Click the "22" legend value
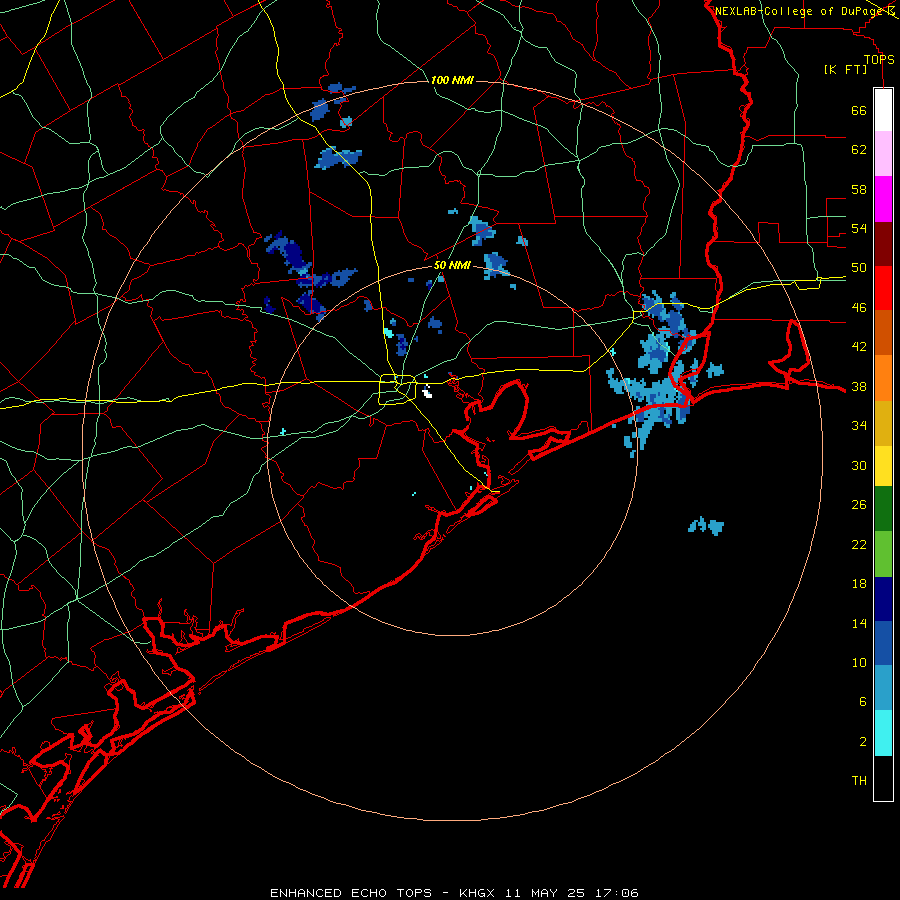900x900 pixels. click(859, 544)
